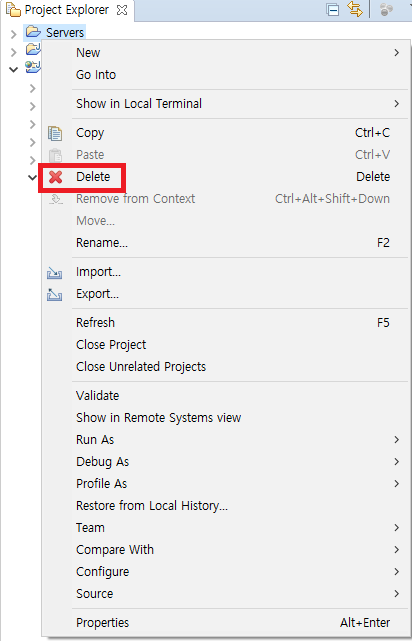Select Rename... menu item
This screenshot has height=641, width=412.
pos(226,243)
